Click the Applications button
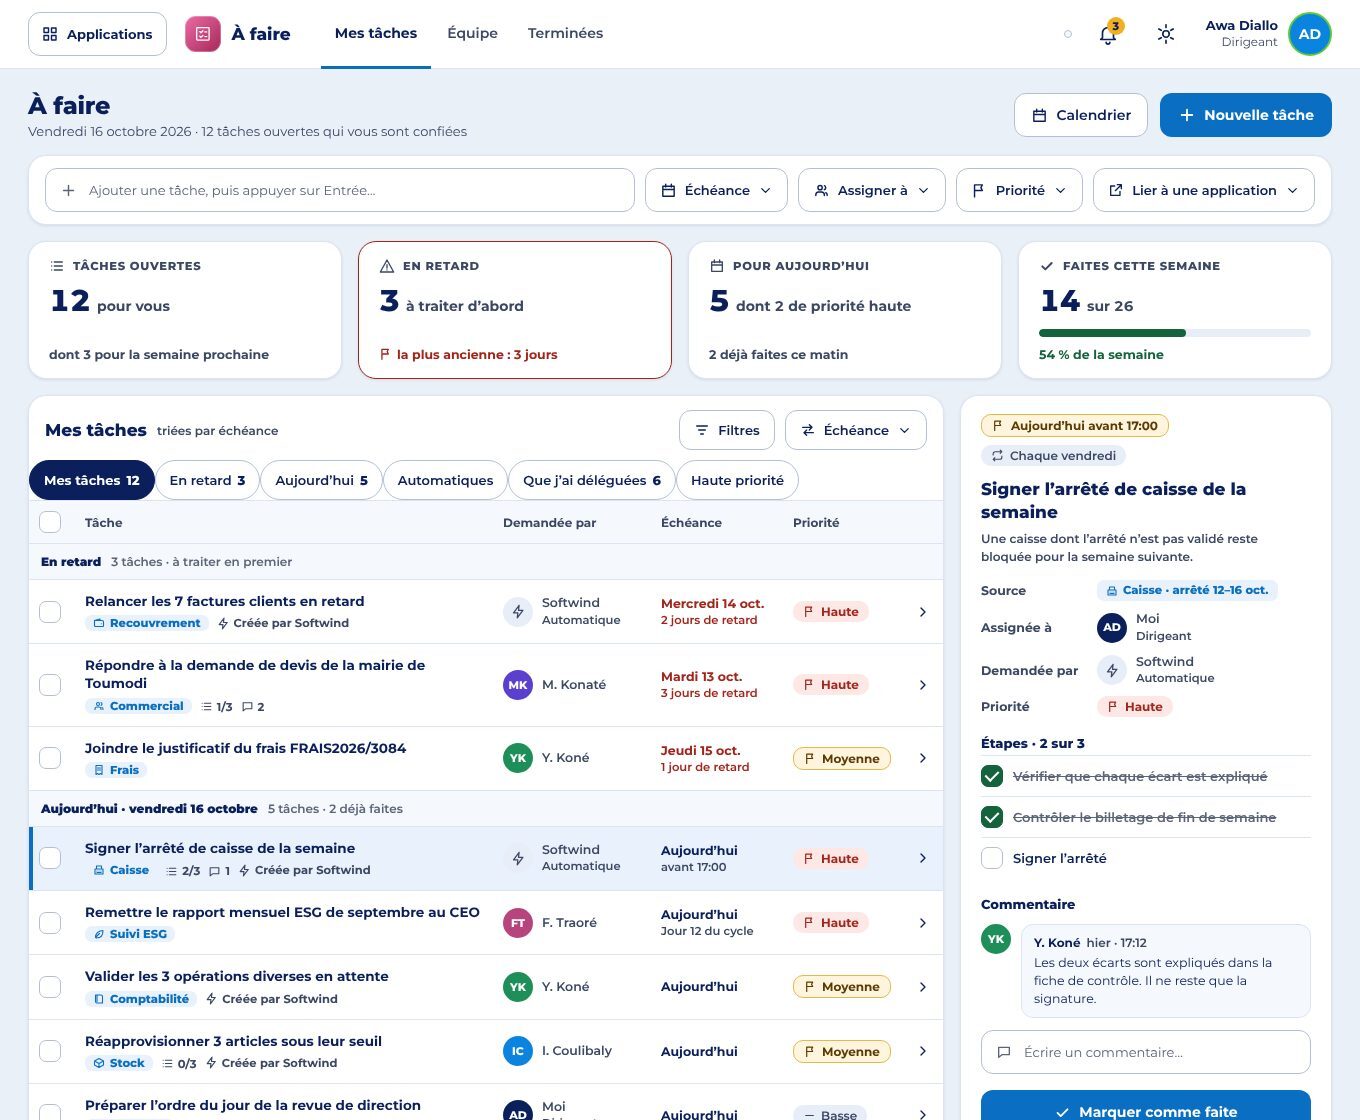1360x1120 pixels. click(x=97, y=34)
